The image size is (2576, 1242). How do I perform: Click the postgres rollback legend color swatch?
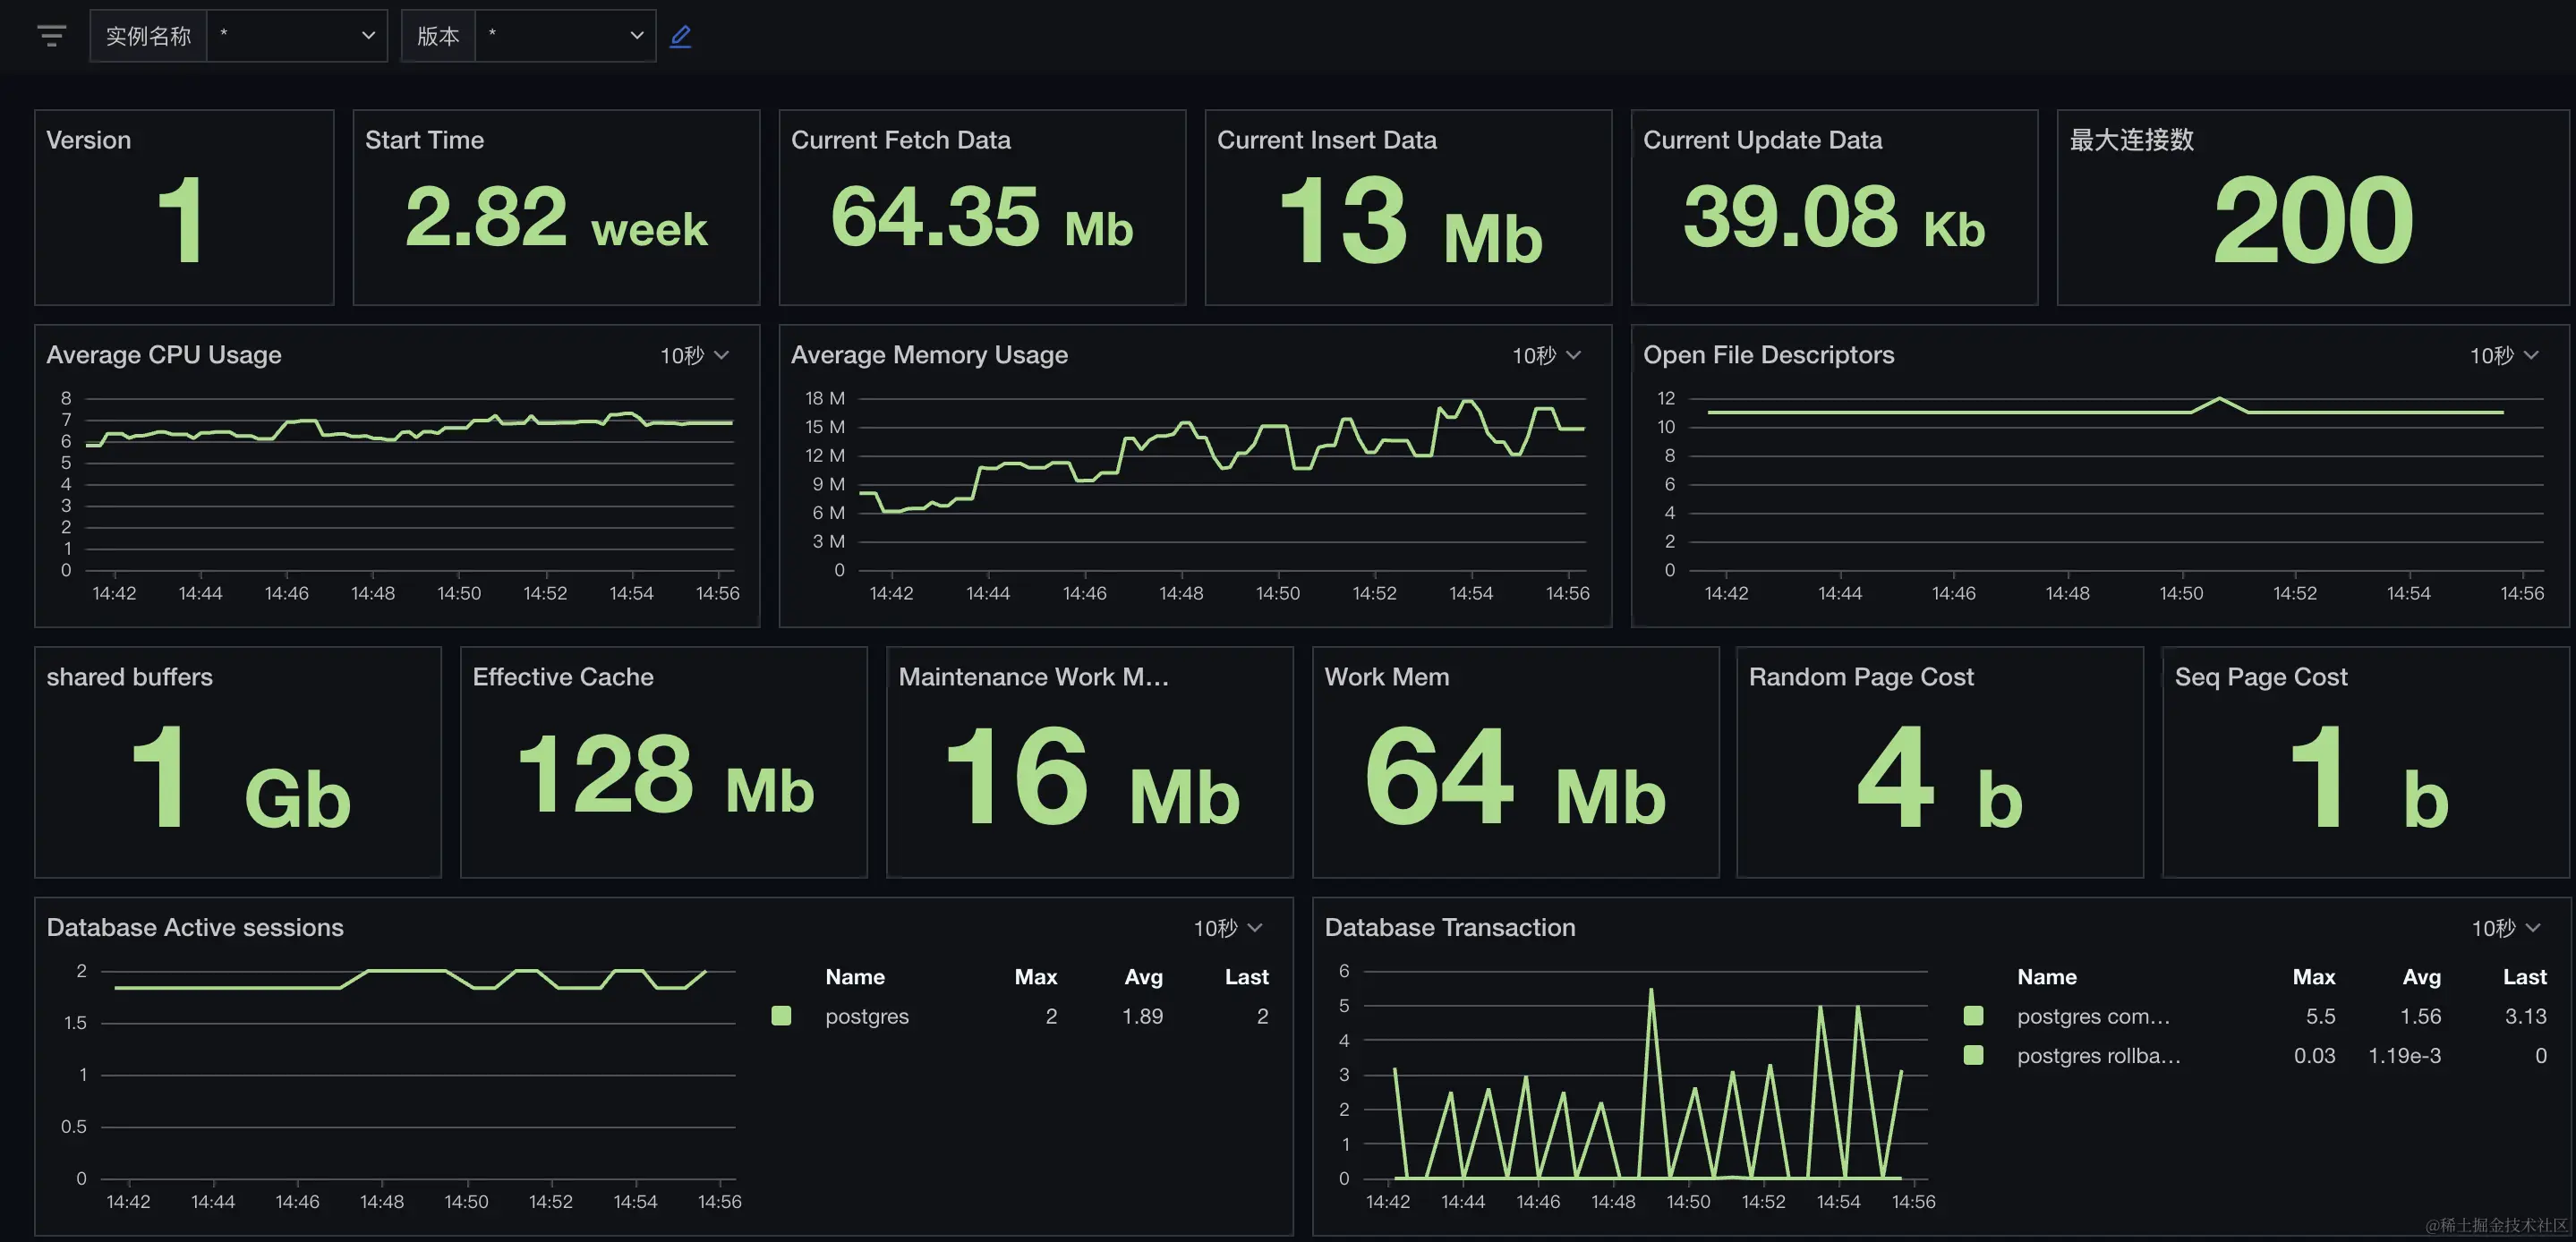point(1973,1055)
